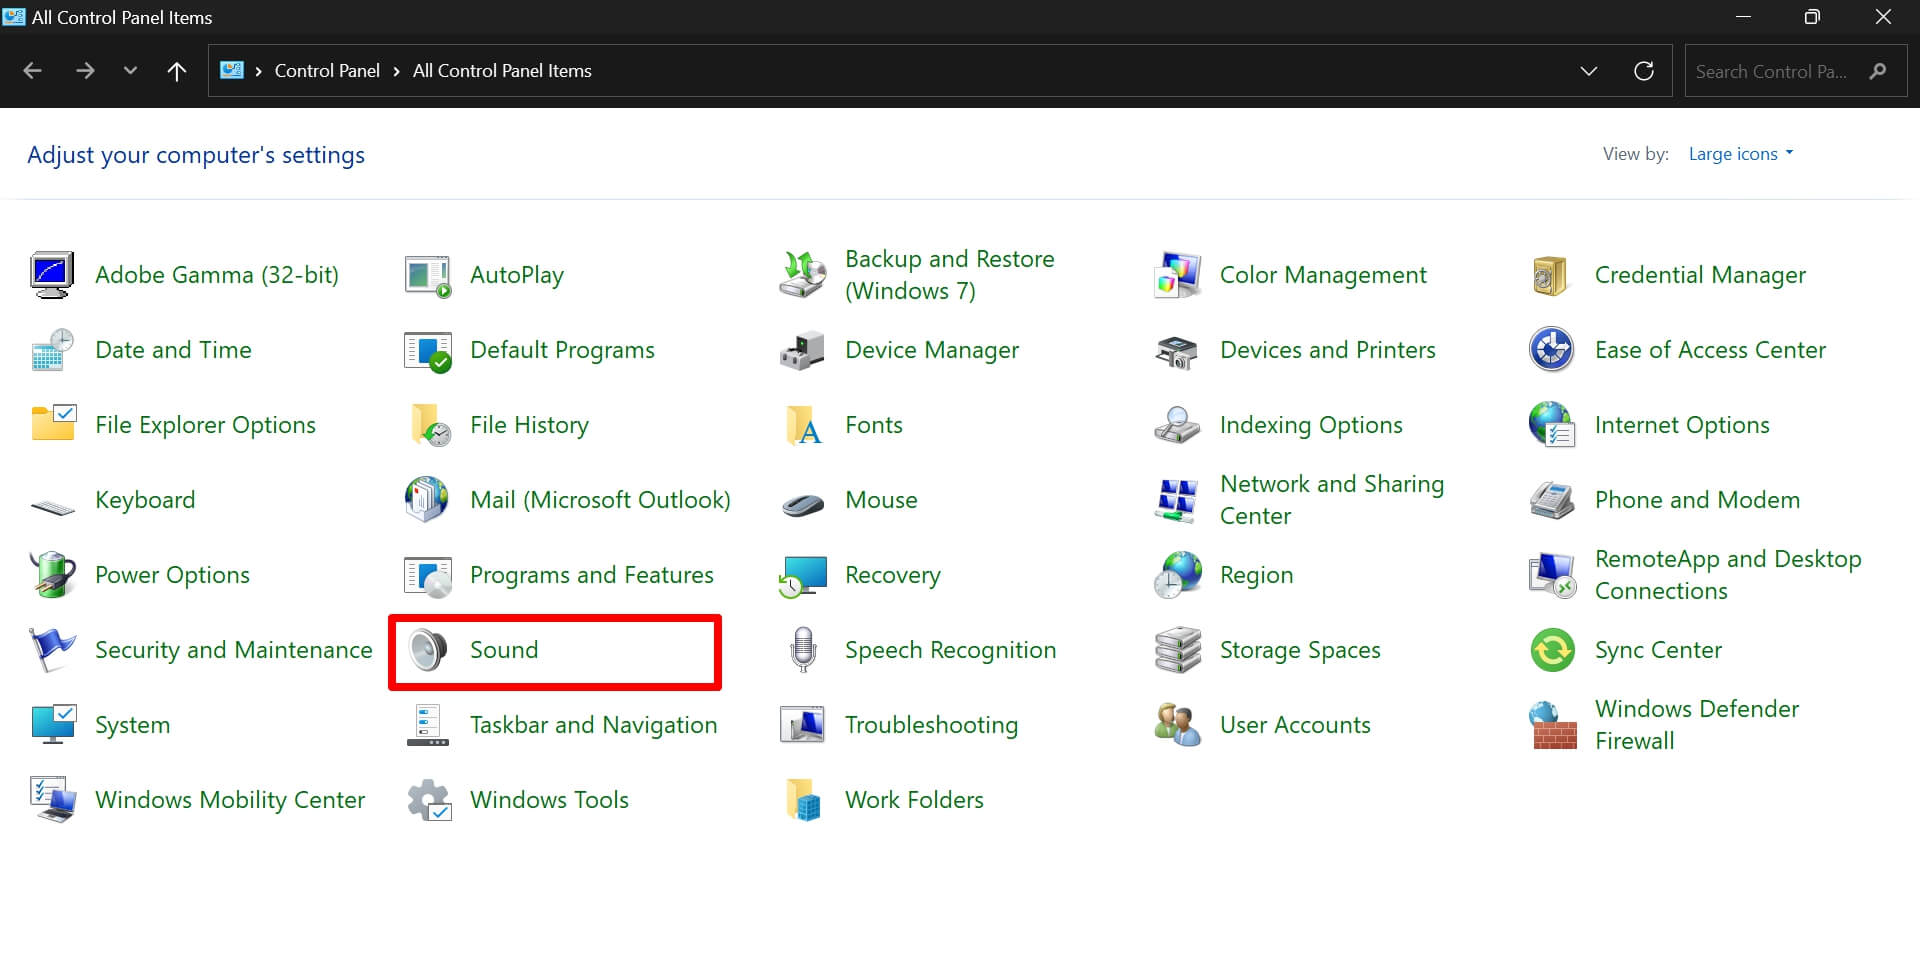This screenshot has height=954, width=1920.
Task: Open the Sound speaker icon
Action: click(x=428, y=650)
